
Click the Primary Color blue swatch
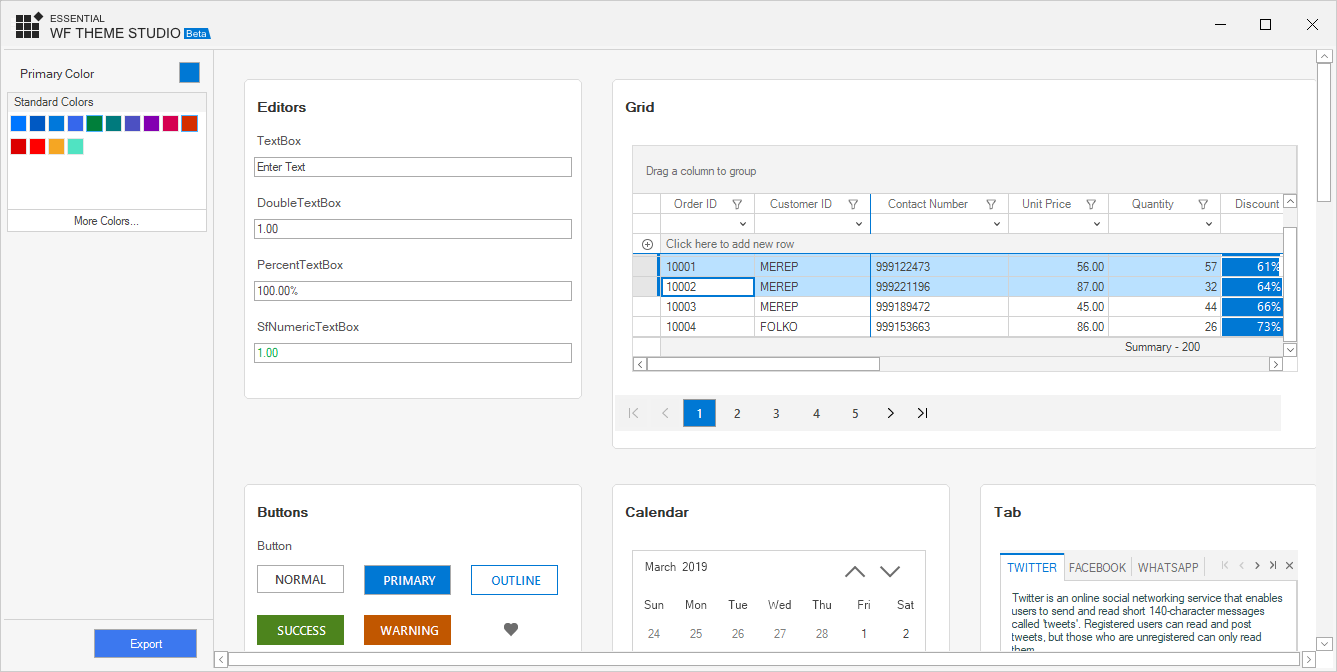click(189, 73)
